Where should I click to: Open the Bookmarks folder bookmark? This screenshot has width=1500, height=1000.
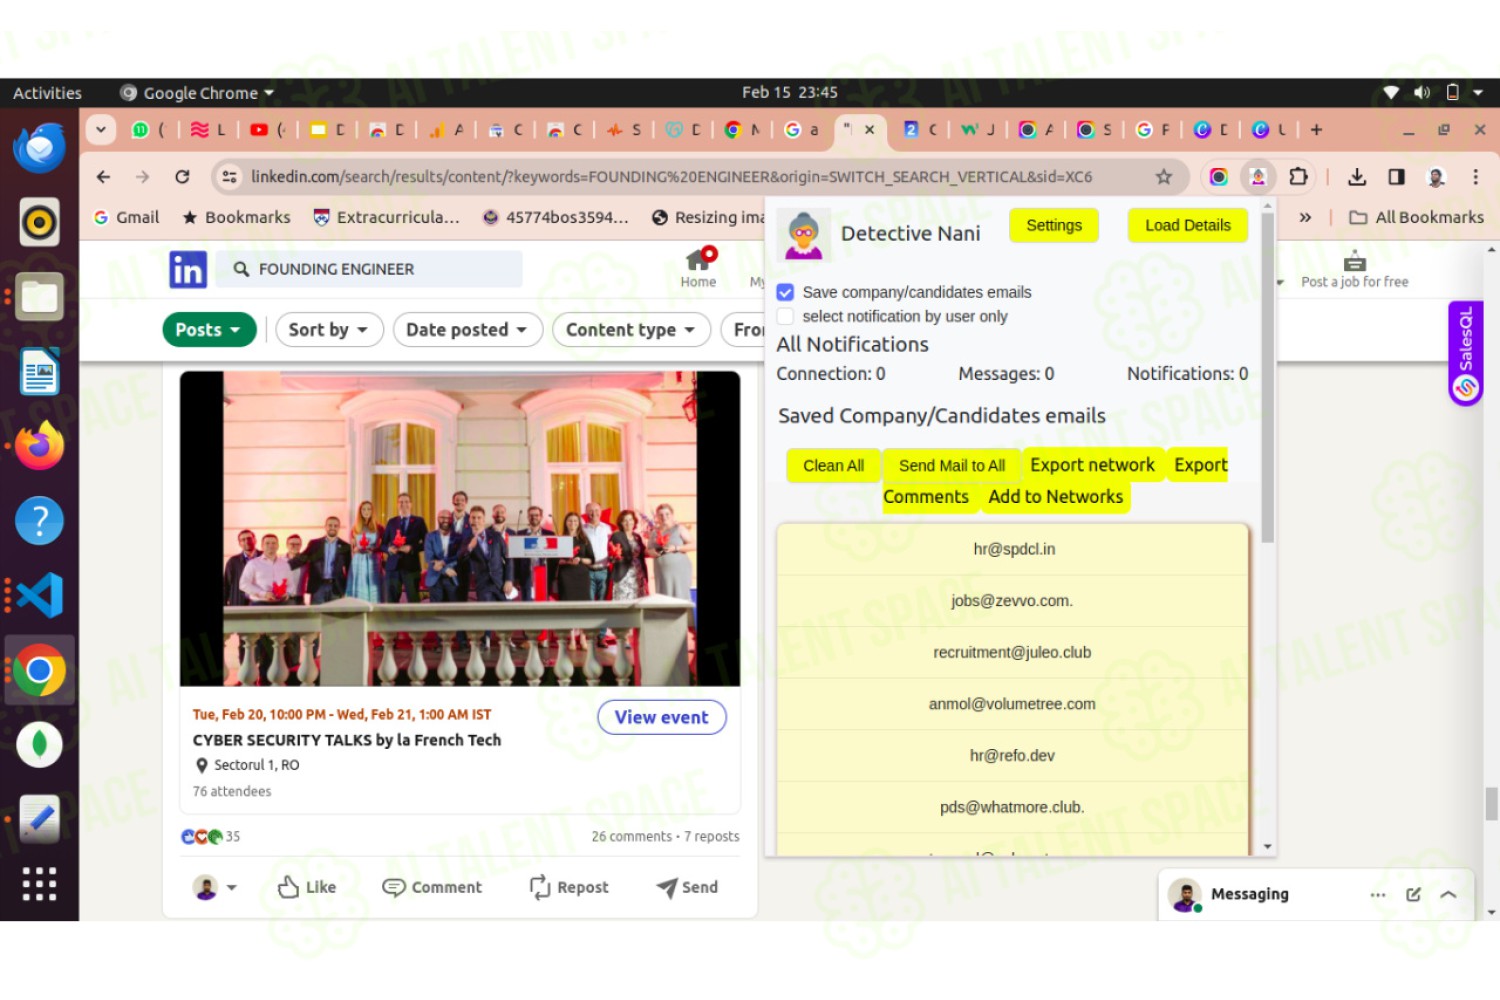(x=237, y=217)
